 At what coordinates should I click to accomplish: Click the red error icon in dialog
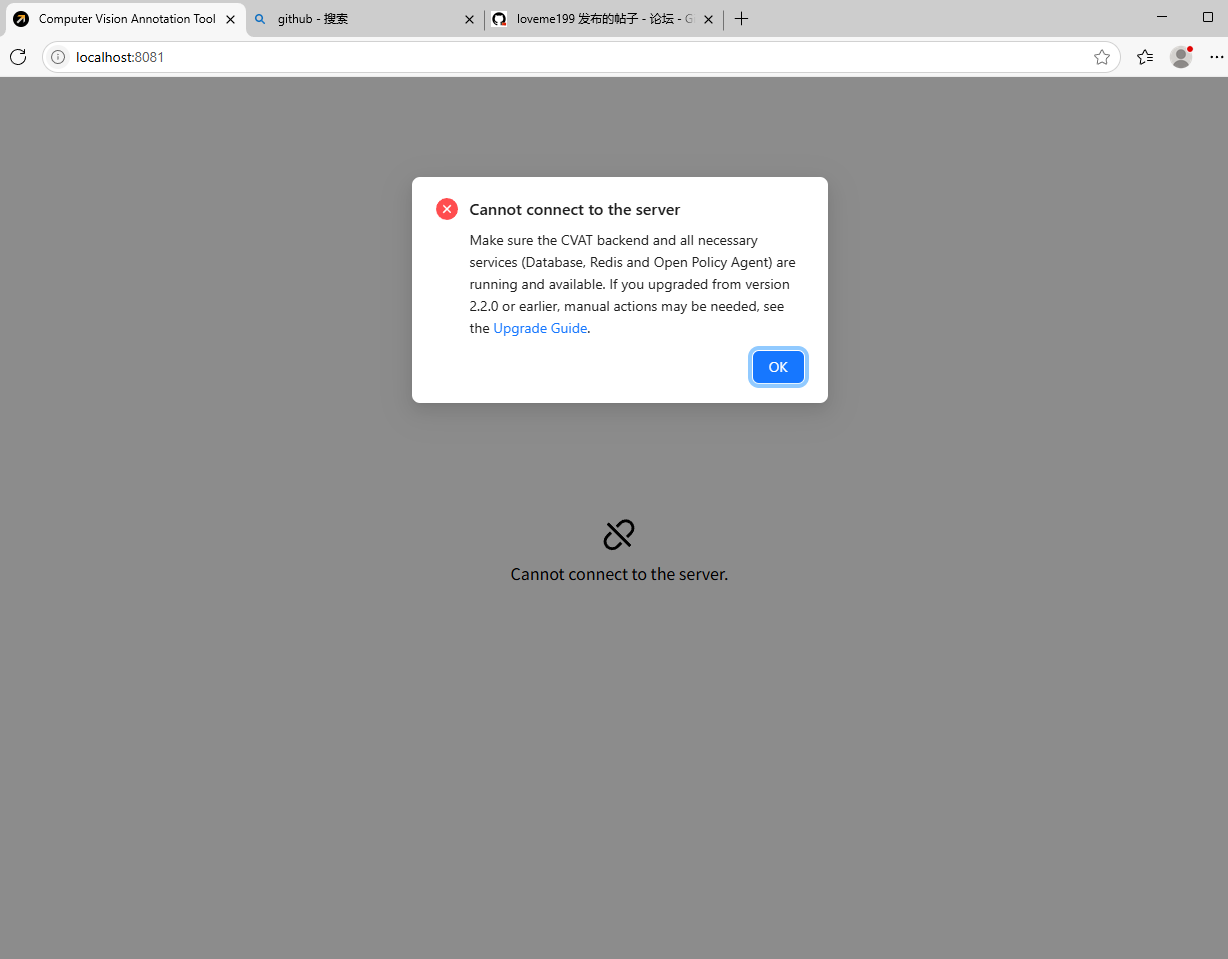tap(447, 209)
